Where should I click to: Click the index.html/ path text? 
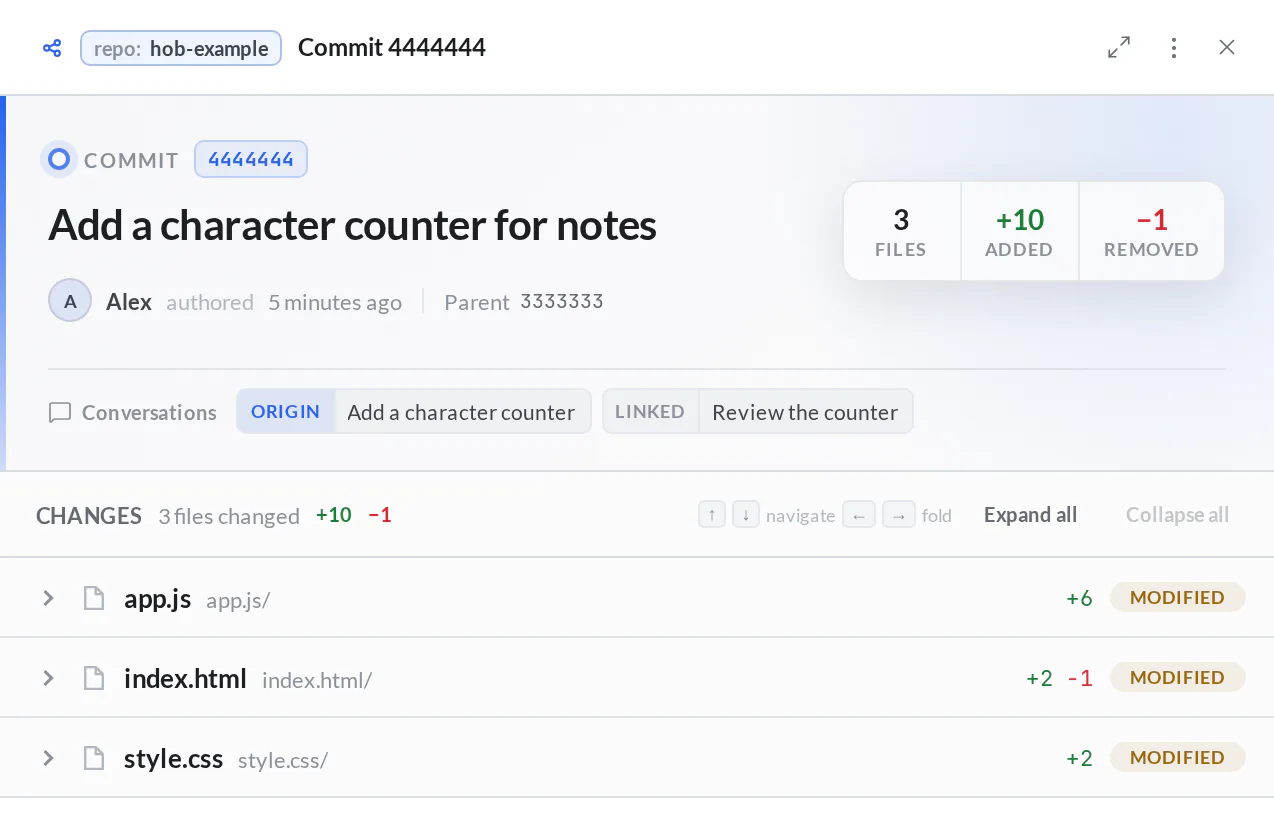point(317,680)
